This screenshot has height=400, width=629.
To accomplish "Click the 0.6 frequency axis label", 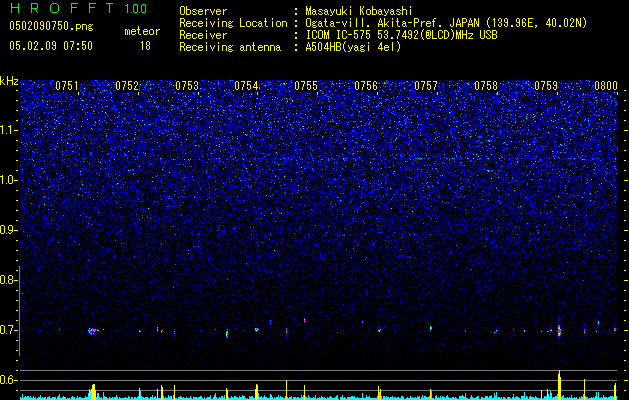I will pos(9,380).
